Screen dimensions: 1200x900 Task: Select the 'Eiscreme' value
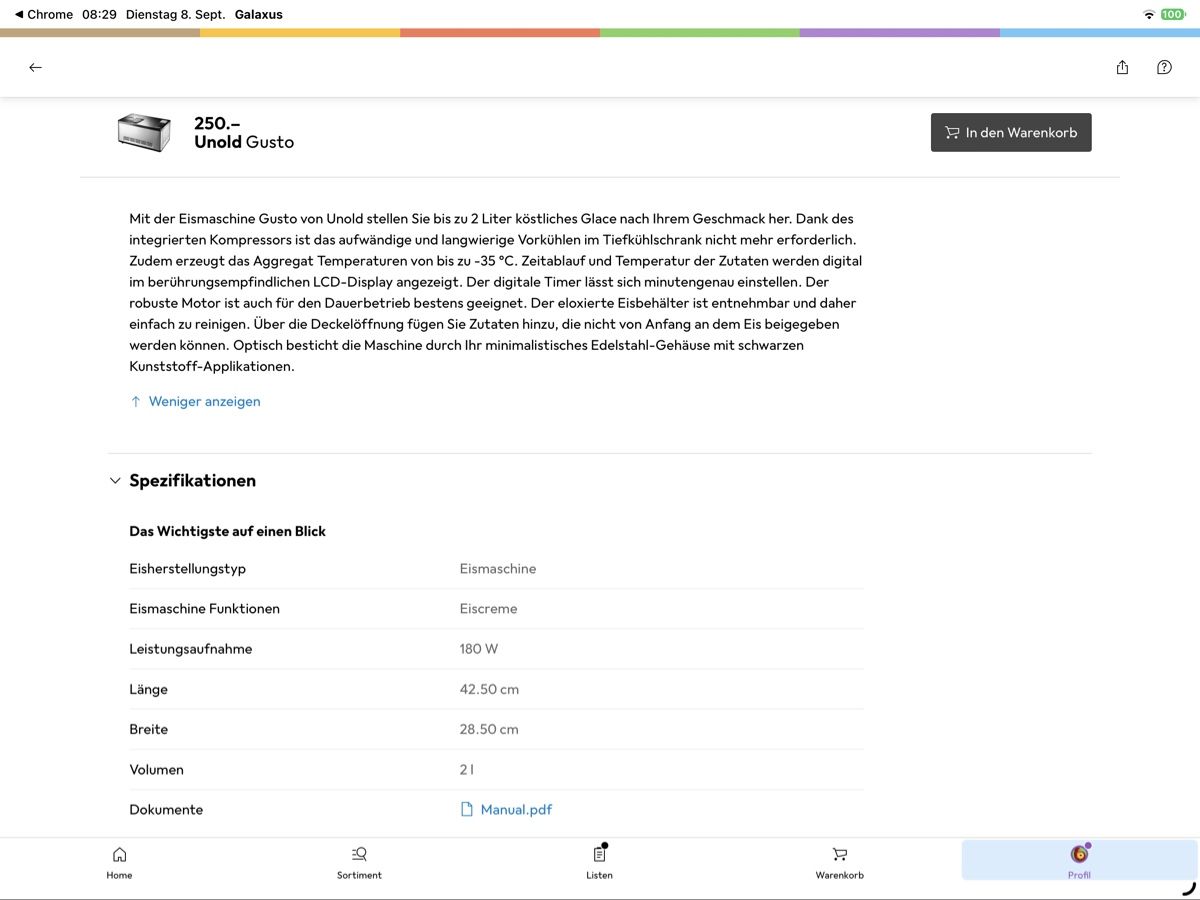(x=488, y=608)
